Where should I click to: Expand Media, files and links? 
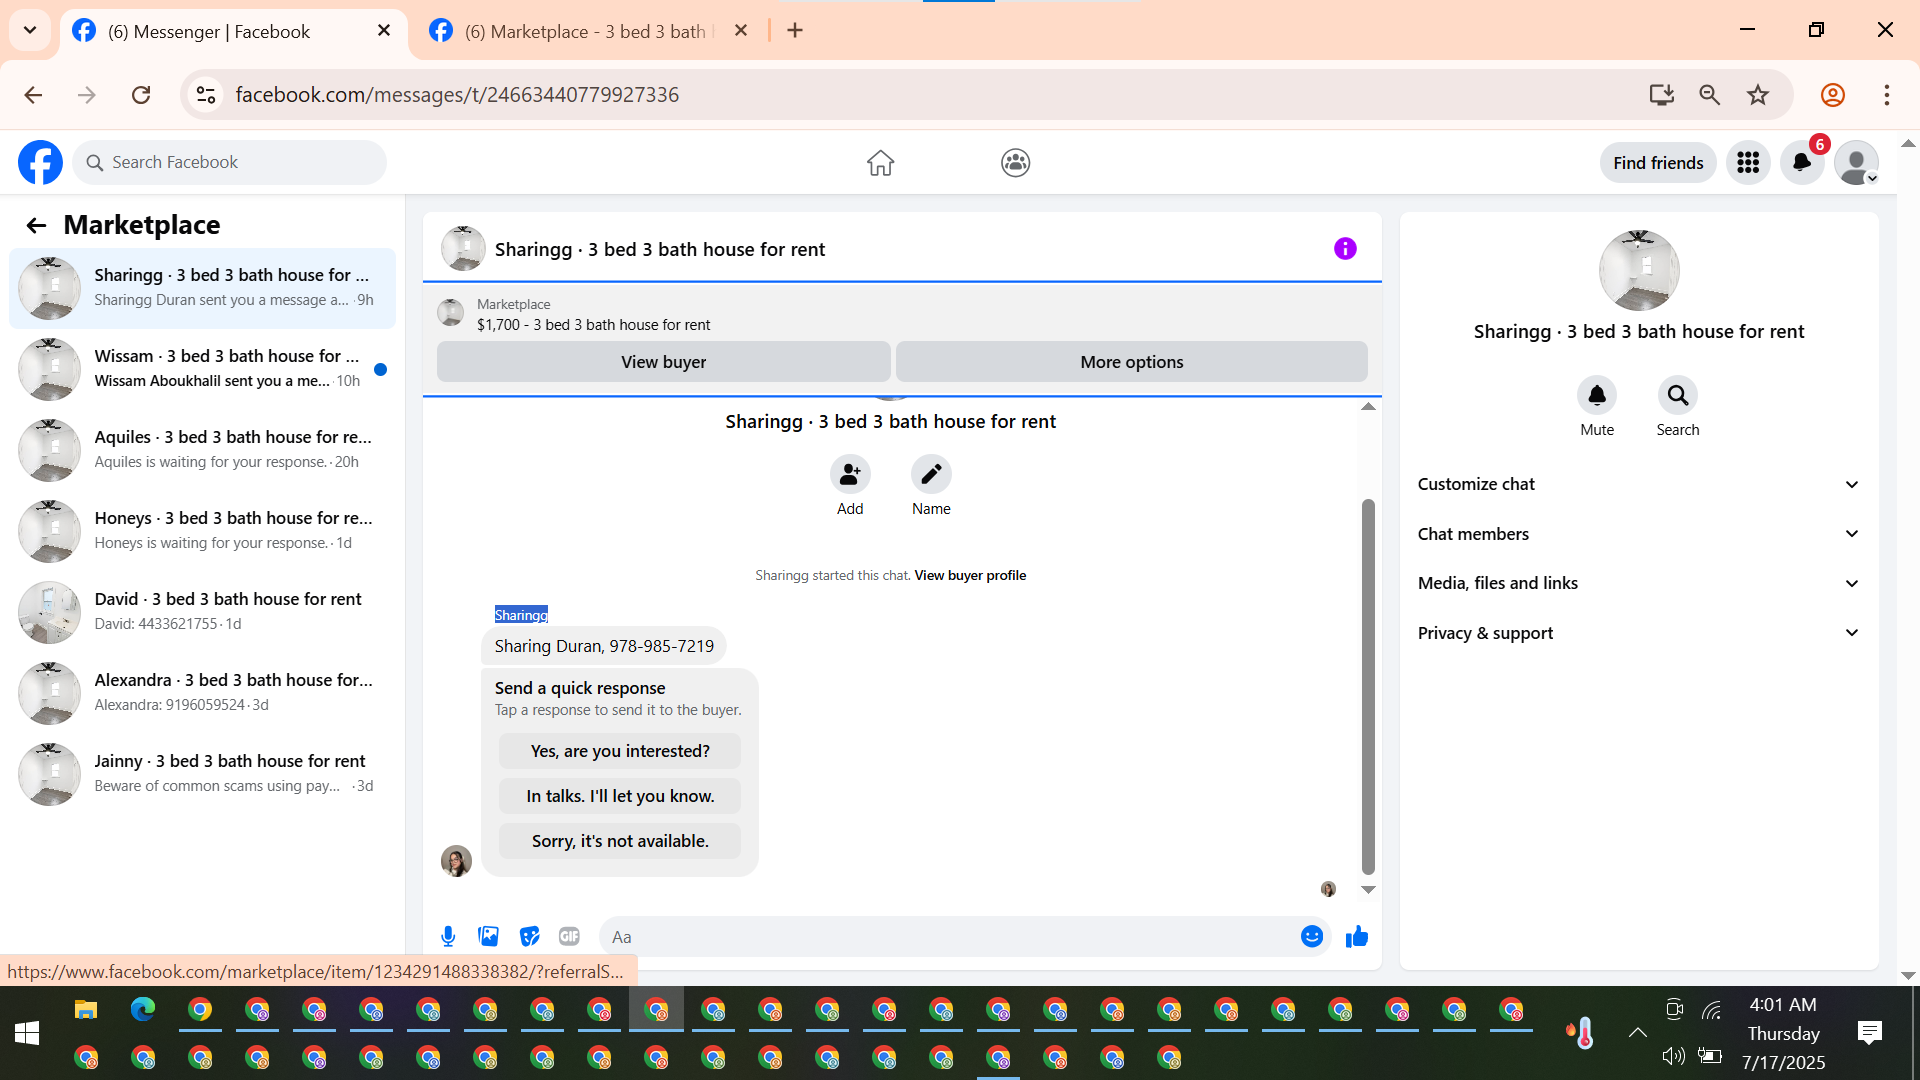pos(1639,583)
